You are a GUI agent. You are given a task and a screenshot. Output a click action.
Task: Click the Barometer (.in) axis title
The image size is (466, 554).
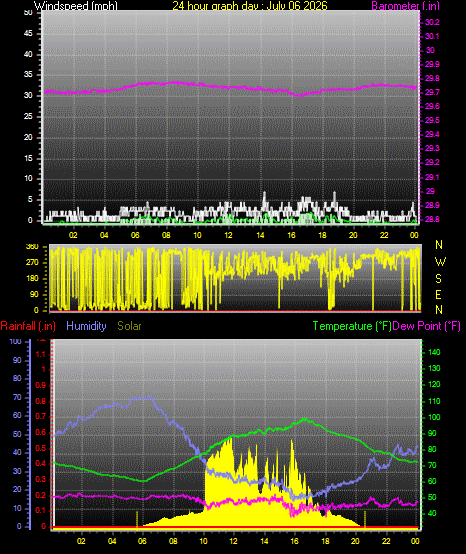click(405, 6)
